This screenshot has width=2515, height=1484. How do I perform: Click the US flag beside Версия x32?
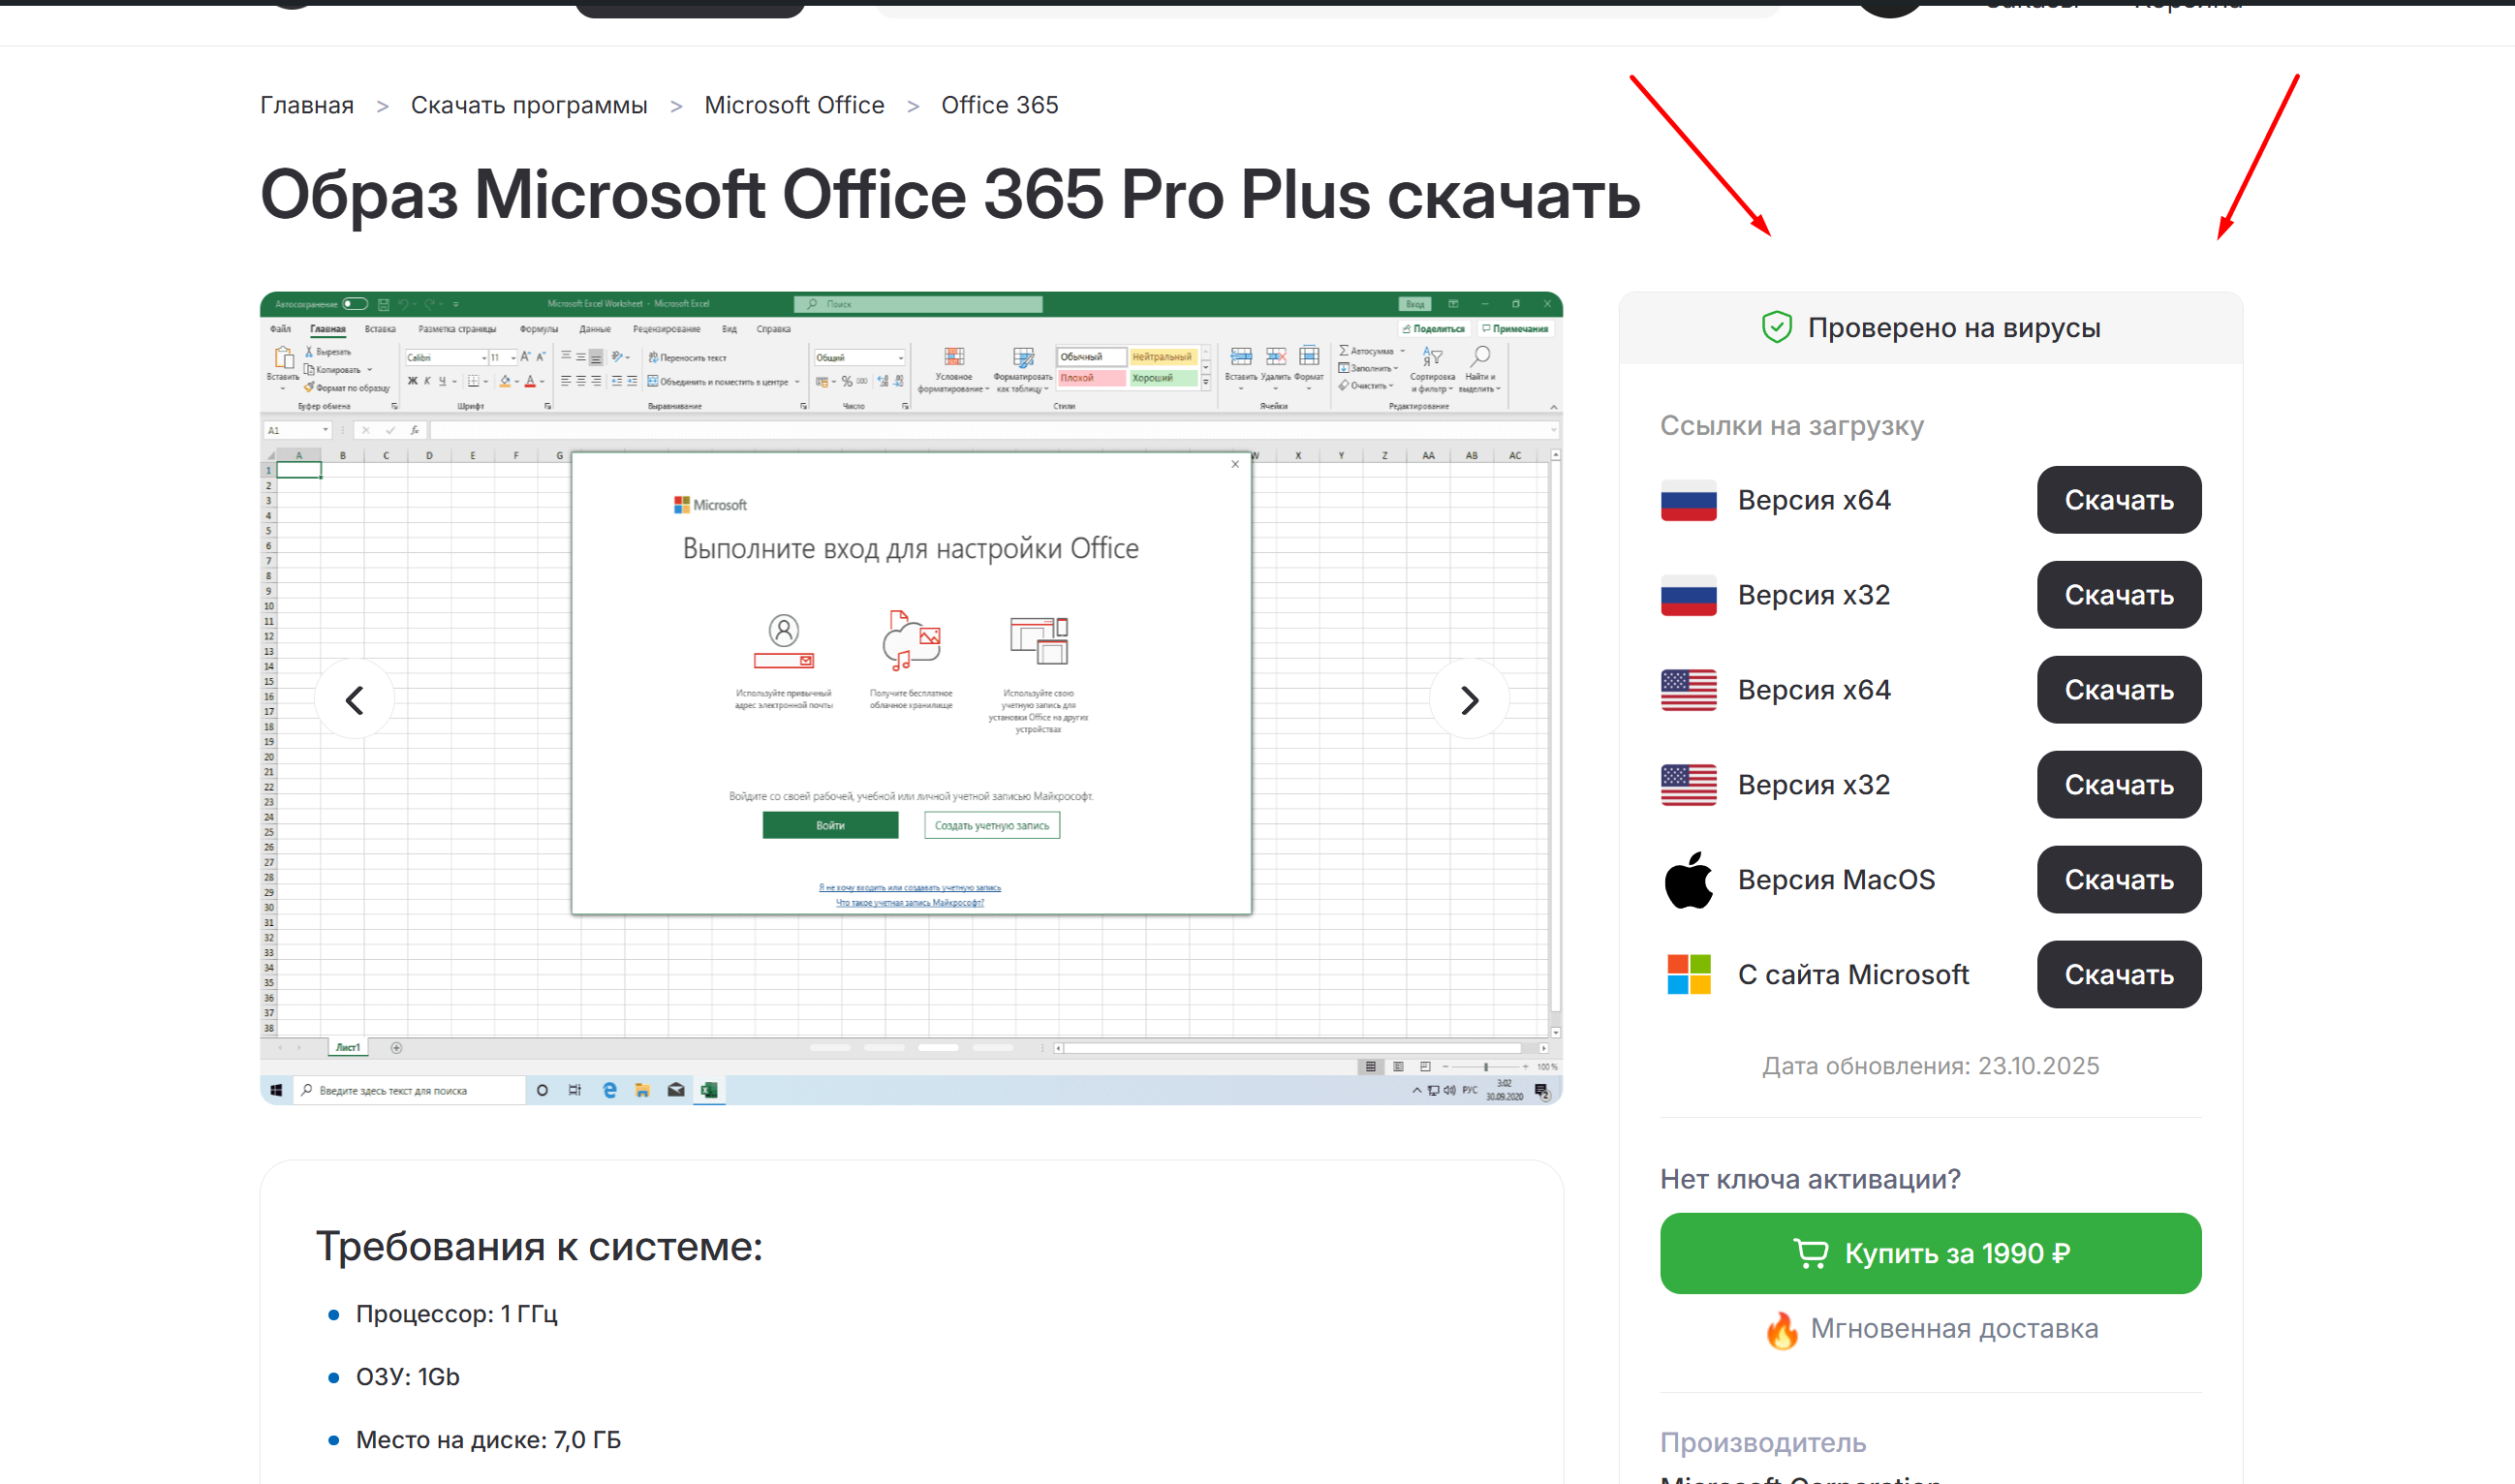pyautogui.click(x=1688, y=785)
